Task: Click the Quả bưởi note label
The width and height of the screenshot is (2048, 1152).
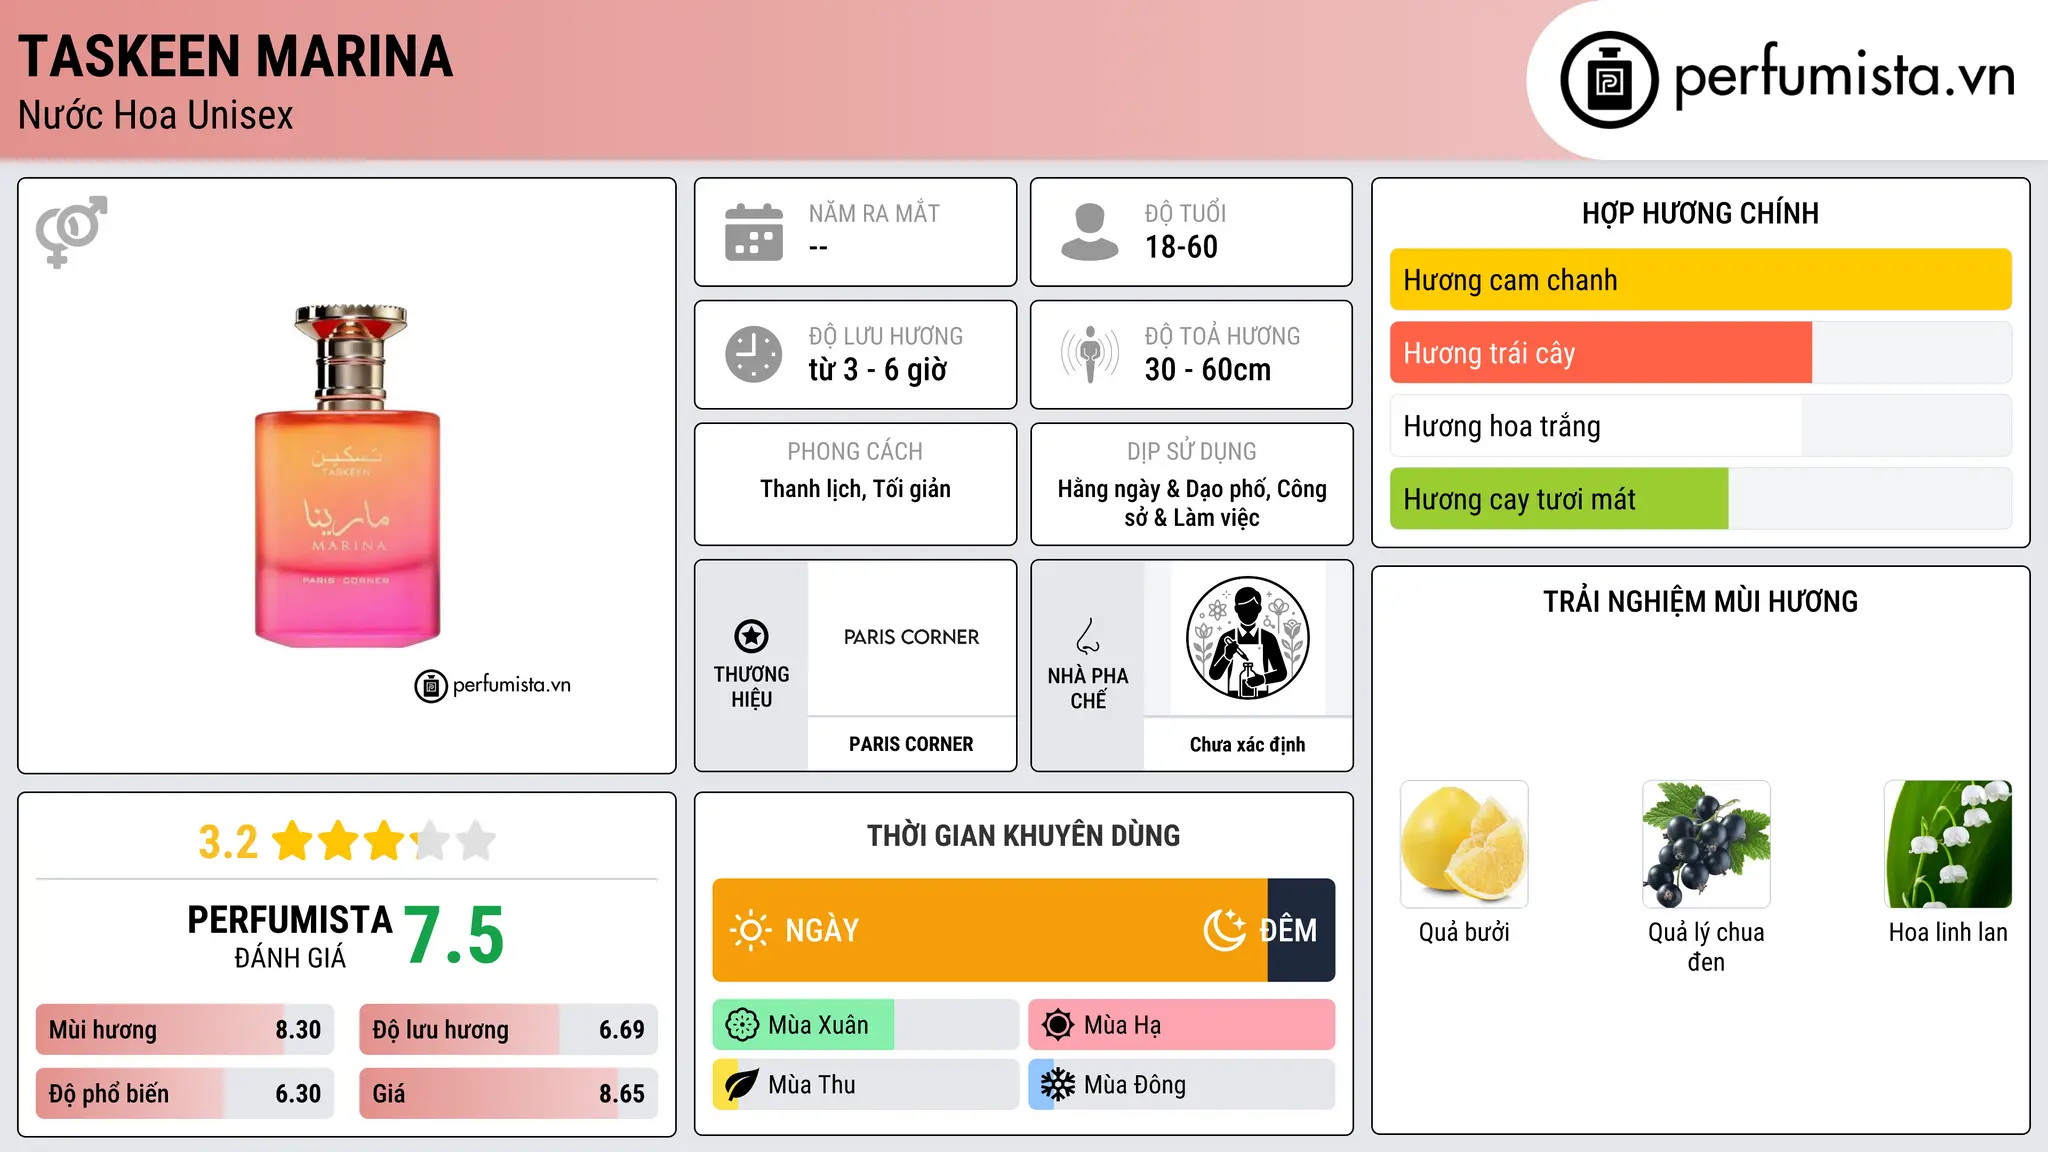Action: (1464, 932)
